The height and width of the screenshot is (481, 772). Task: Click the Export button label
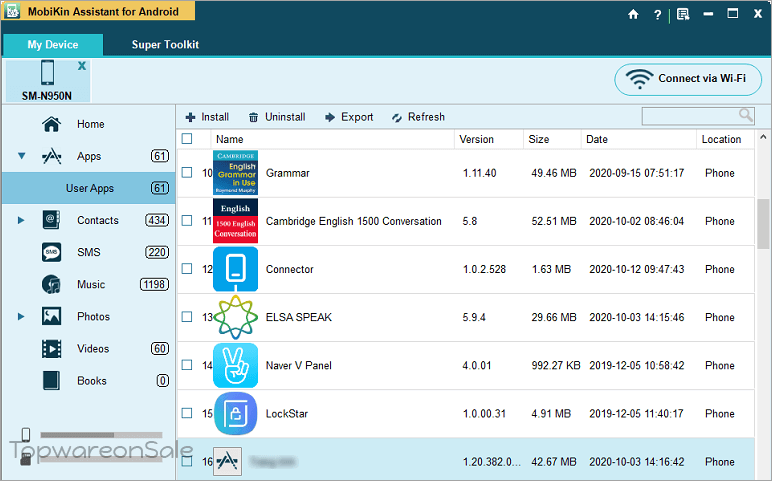click(x=357, y=117)
